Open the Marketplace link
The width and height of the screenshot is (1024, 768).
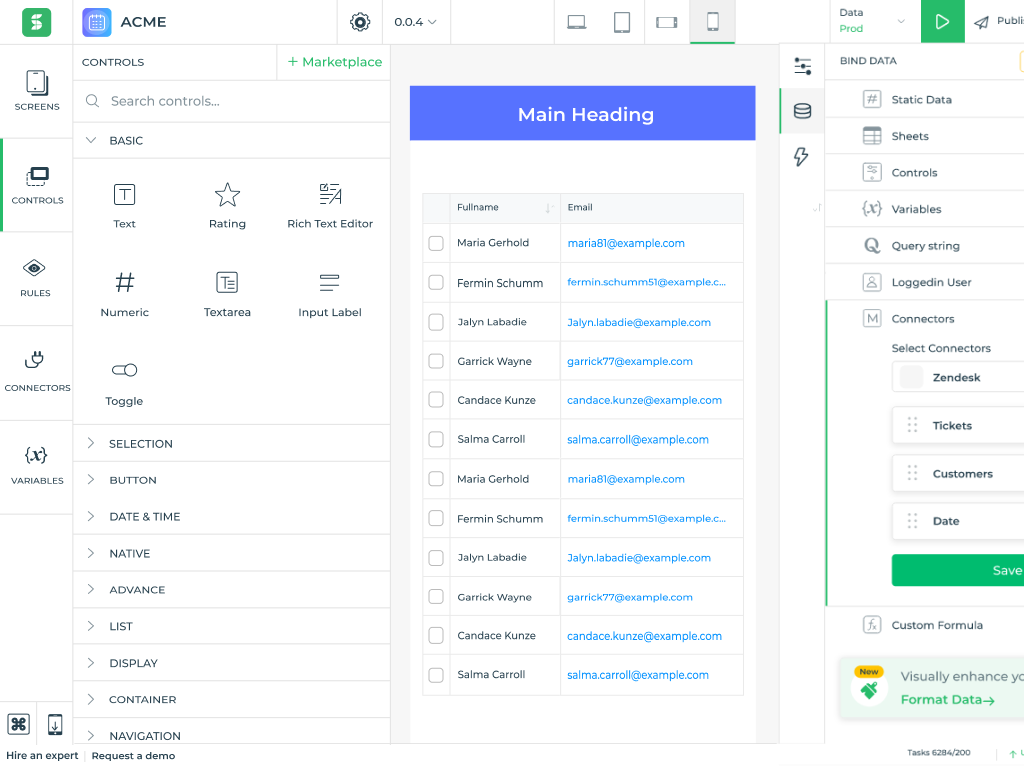335,62
